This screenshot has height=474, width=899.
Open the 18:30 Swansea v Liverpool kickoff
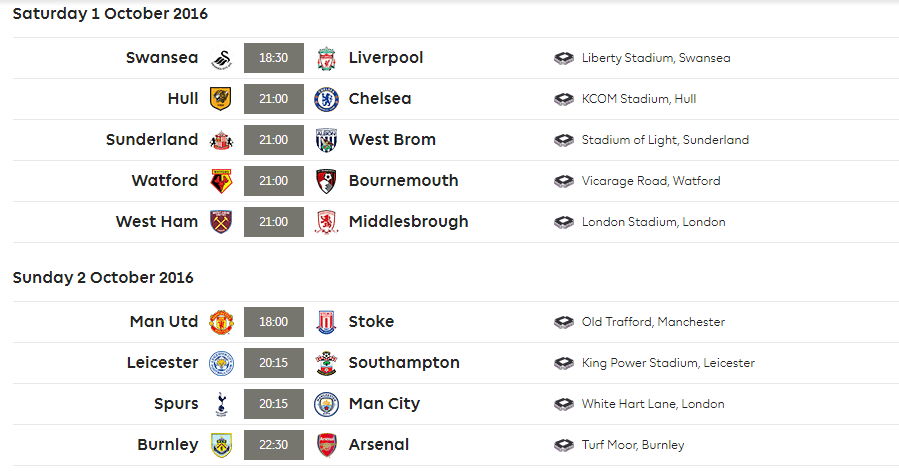[x=273, y=58]
